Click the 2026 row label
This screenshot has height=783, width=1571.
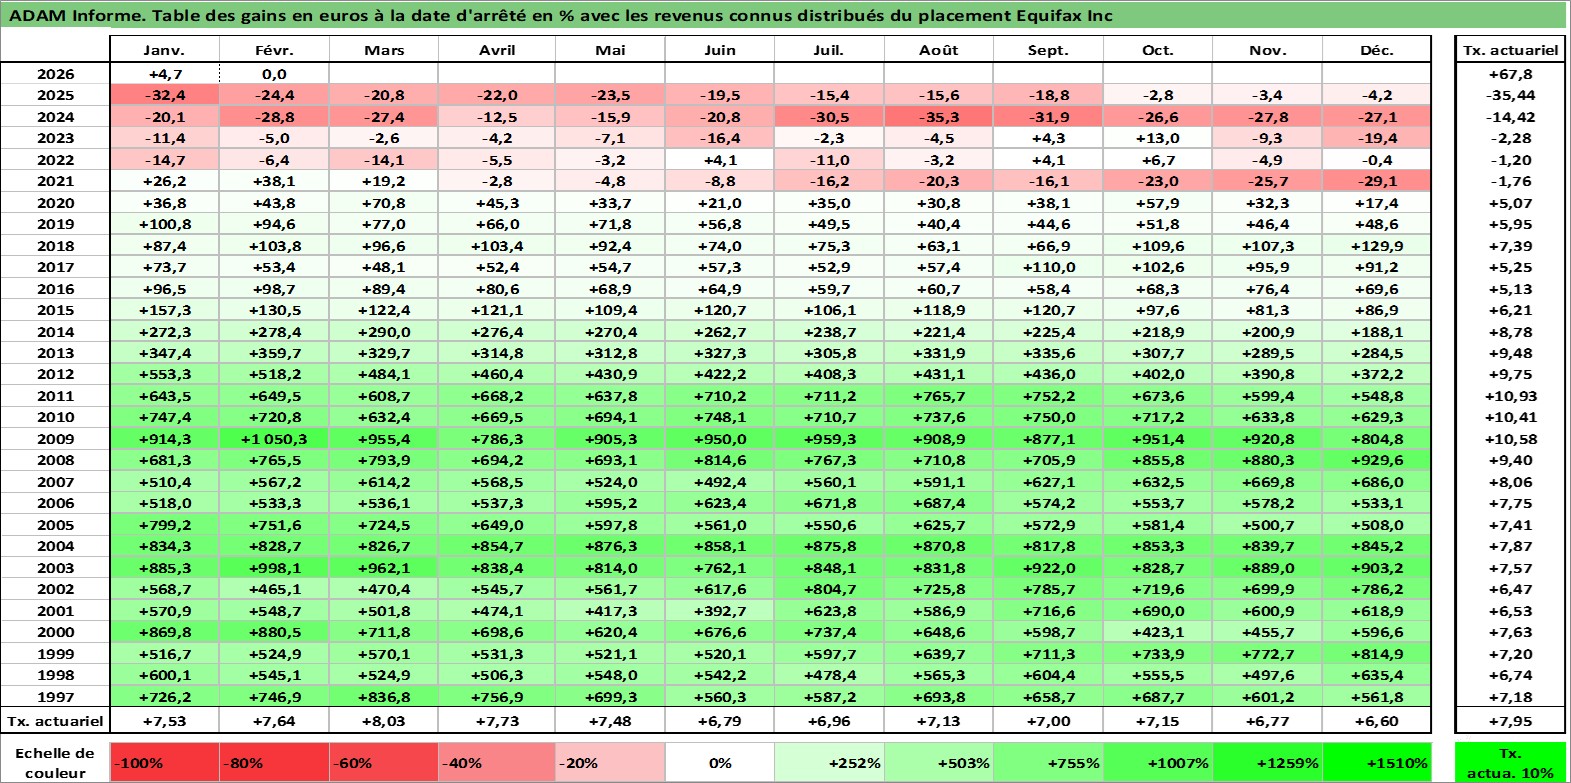(55, 74)
